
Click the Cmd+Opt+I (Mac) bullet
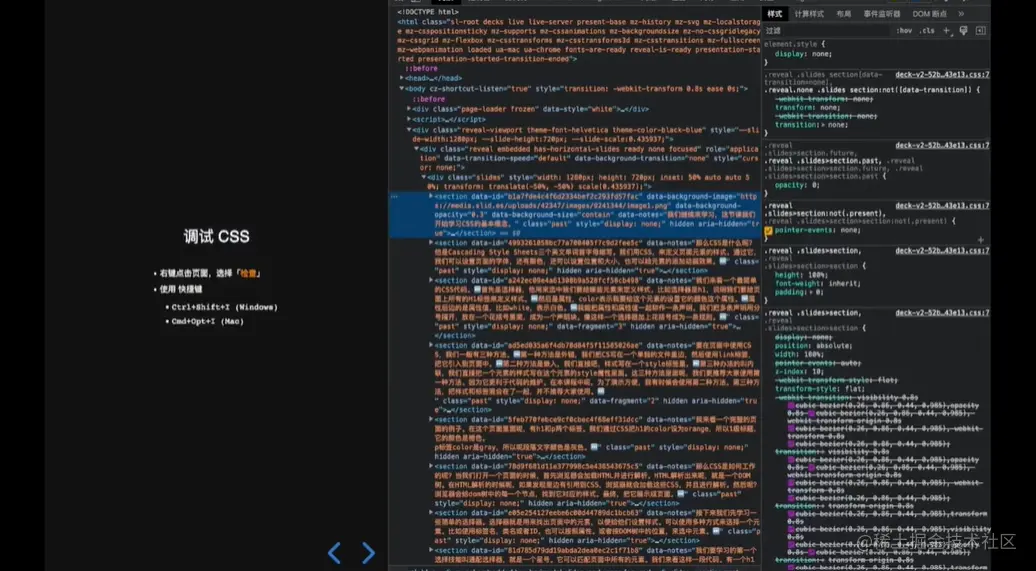tap(208, 322)
